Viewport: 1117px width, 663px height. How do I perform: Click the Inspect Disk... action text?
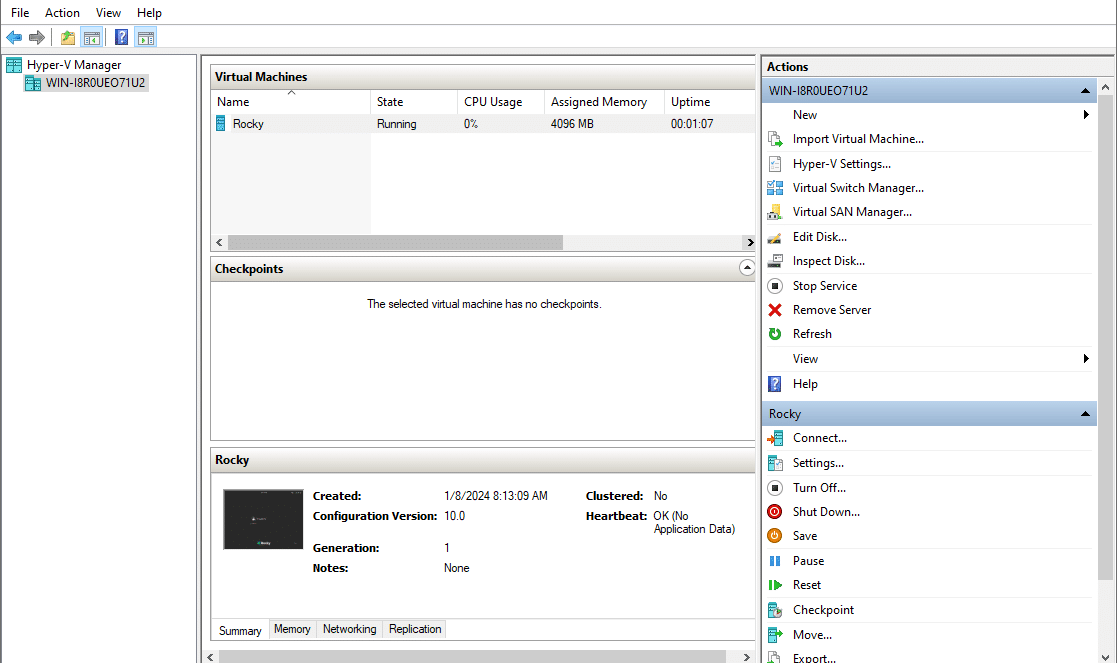(x=828, y=261)
